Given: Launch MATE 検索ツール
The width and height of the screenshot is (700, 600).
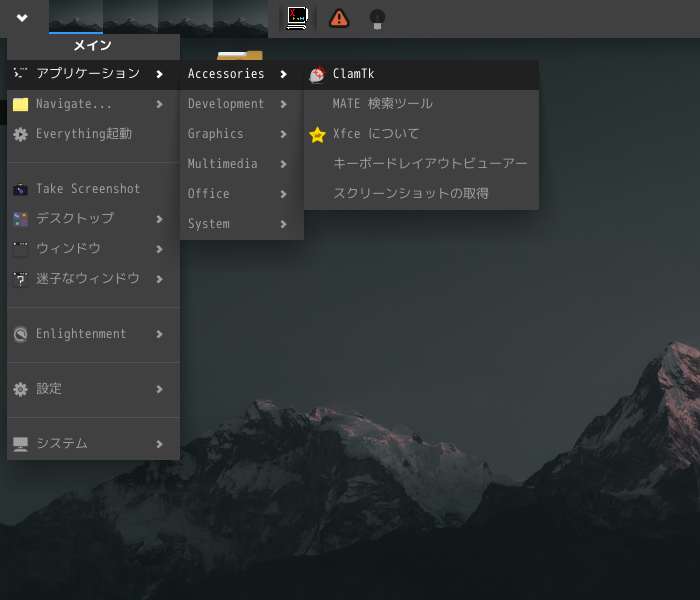Looking at the screenshot, I should pyautogui.click(x=421, y=104).
